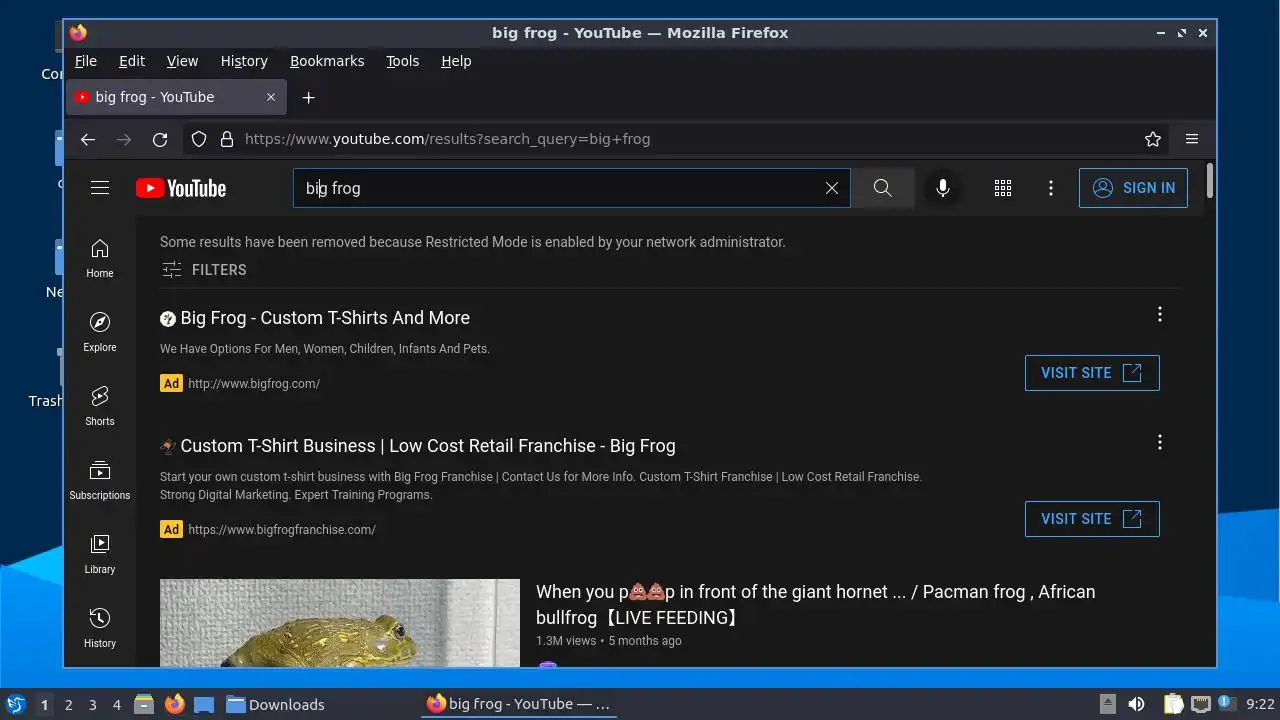Open a new tab with plus button
Image resolution: width=1280 pixels, height=720 pixels.
[x=309, y=97]
